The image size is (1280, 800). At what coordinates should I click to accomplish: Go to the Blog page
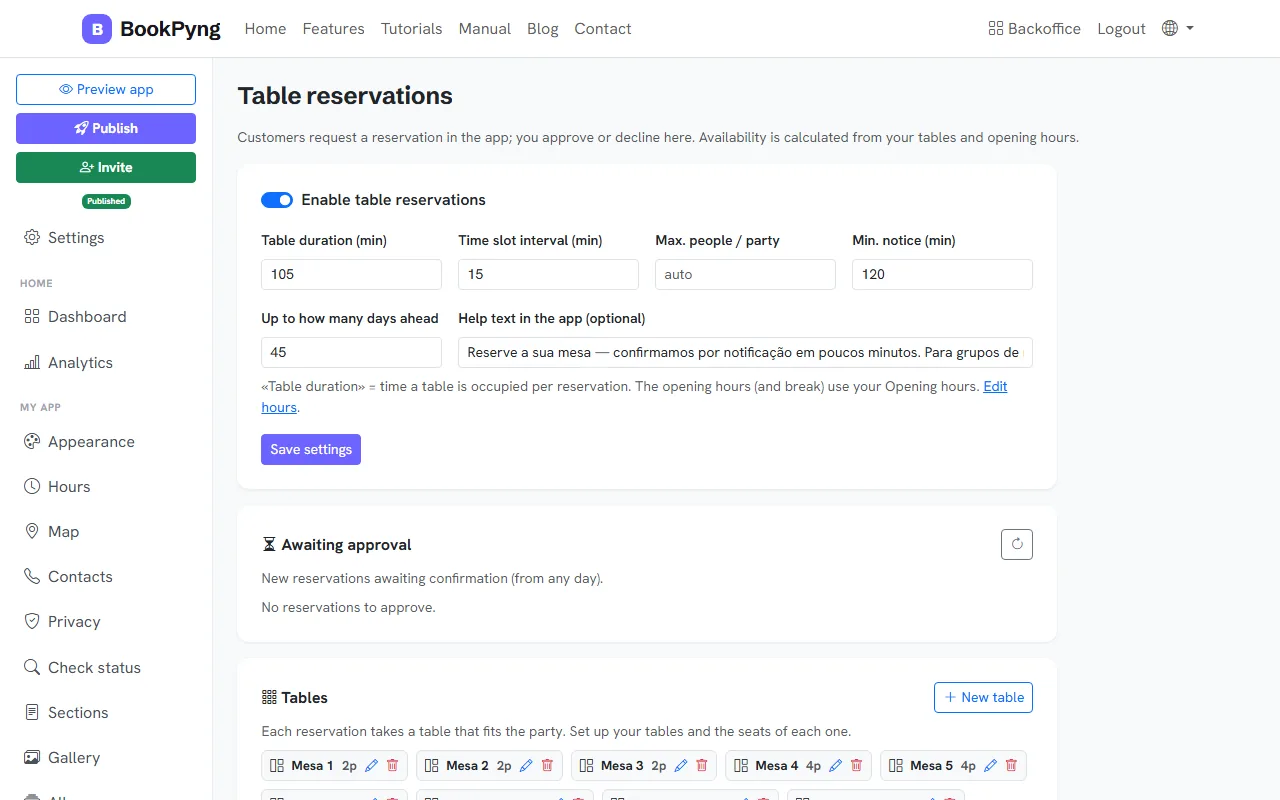(543, 29)
